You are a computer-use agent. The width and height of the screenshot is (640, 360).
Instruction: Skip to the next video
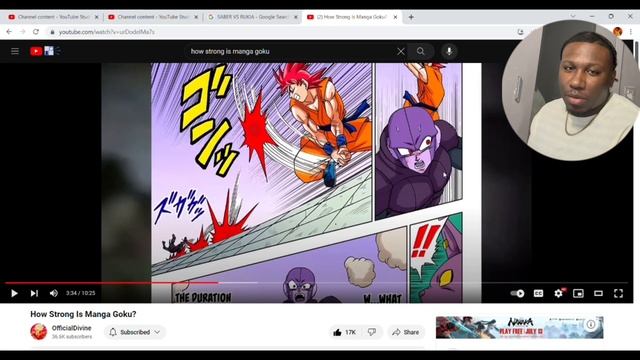coord(34,293)
